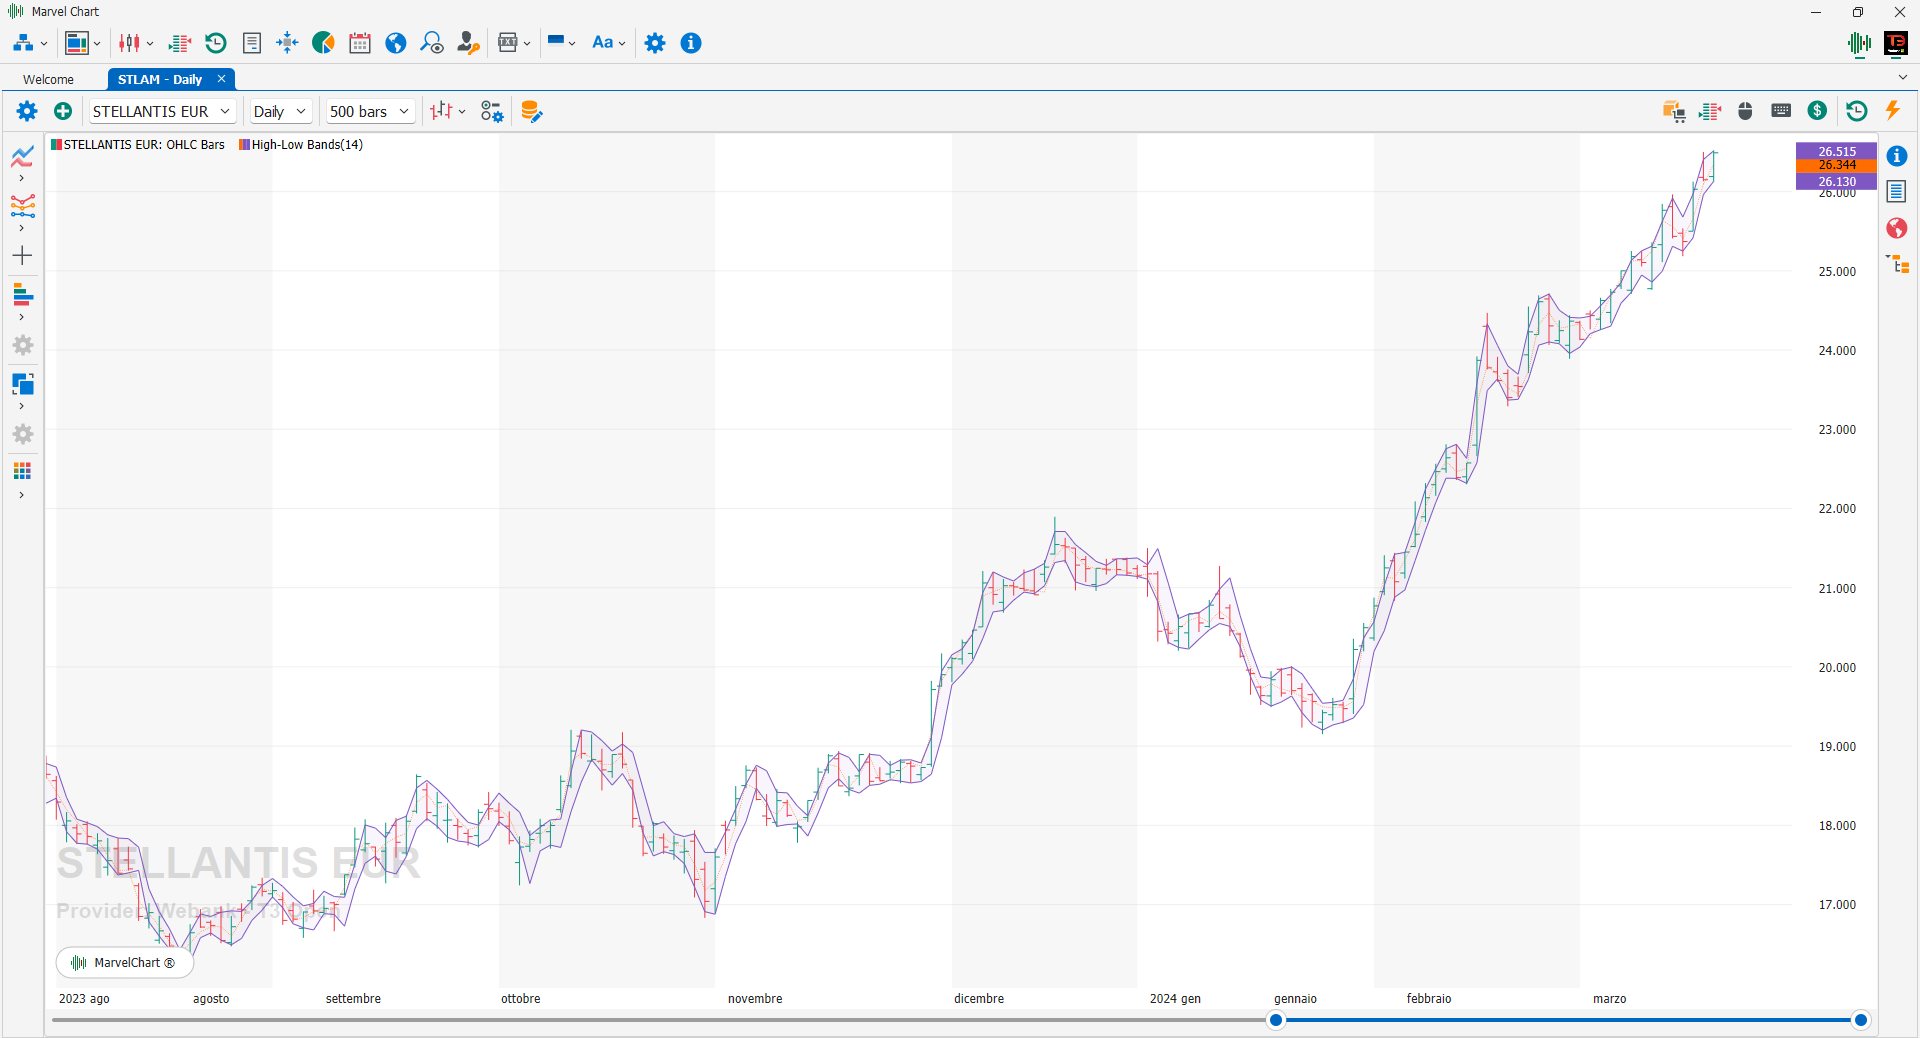
Task: Toggle the mouse icon in chart toolbar
Action: (x=1745, y=111)
